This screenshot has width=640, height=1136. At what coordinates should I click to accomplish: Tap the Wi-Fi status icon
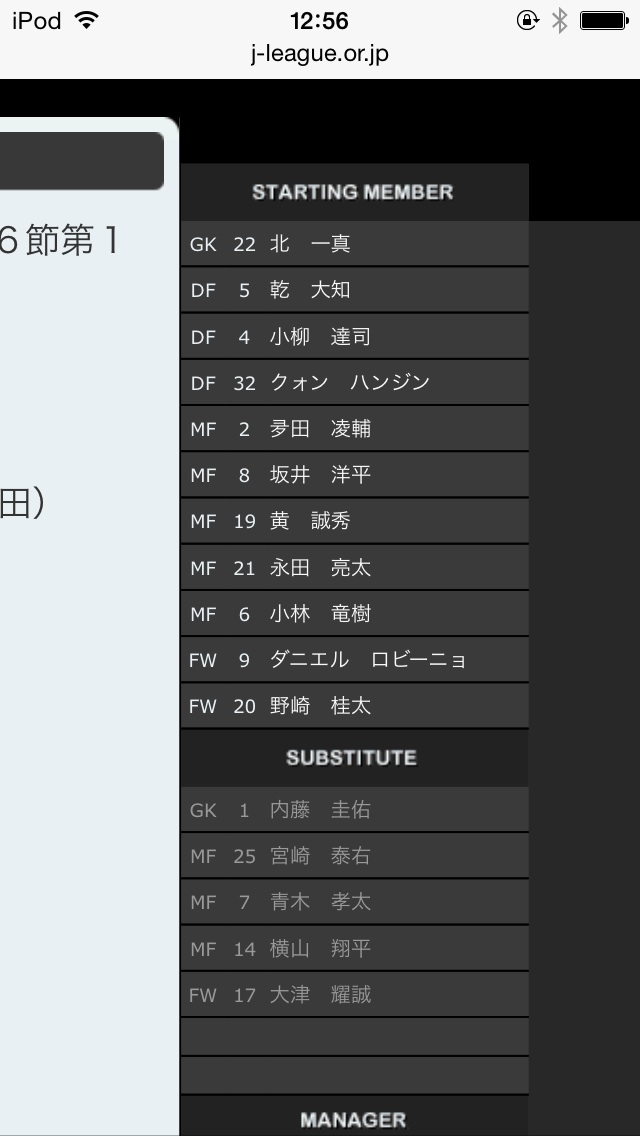[88, 20]
